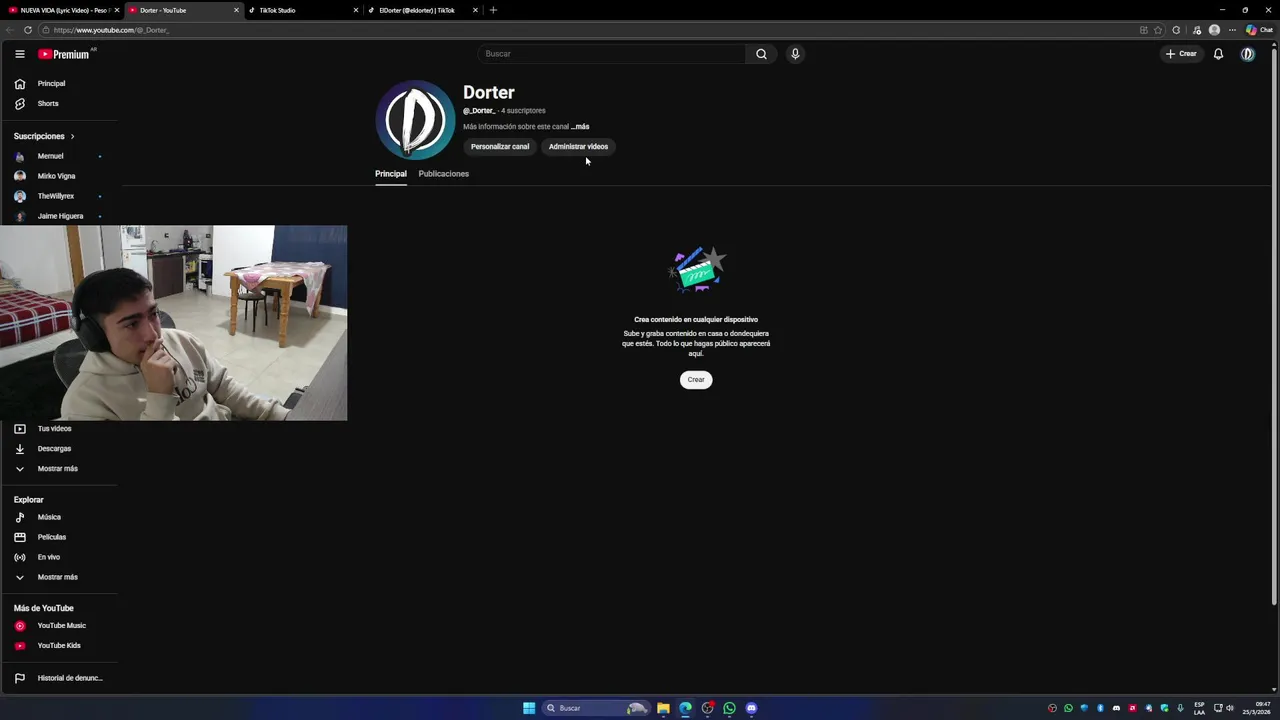
Task: Add this page to favorites with the star icon
Action: [1158, 30]
